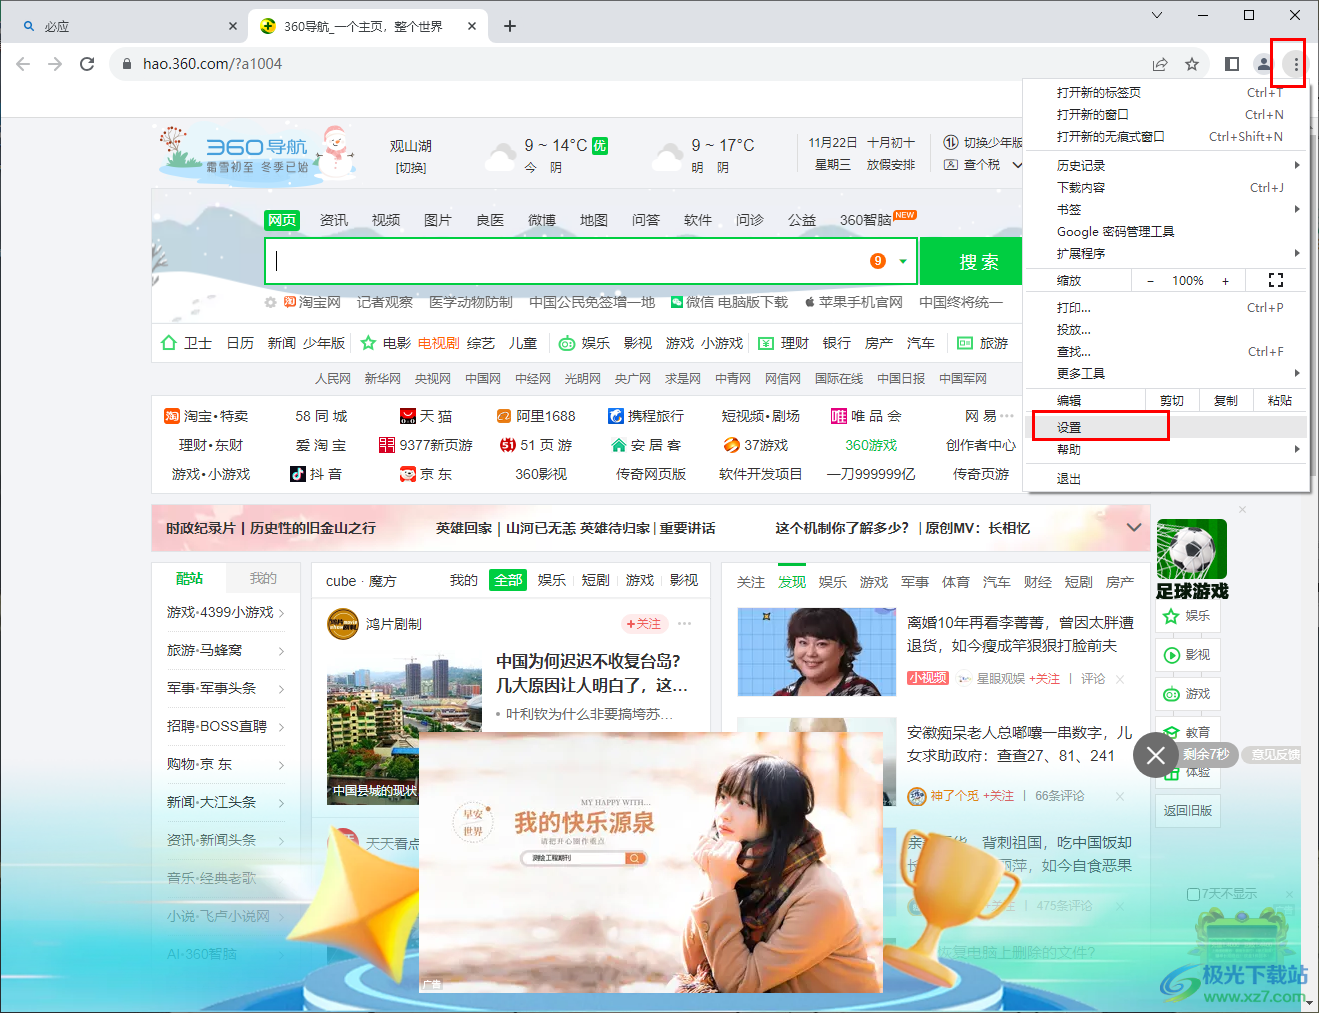
Task: Open tab search dropdown in title bar
Action: [1157, 15]
